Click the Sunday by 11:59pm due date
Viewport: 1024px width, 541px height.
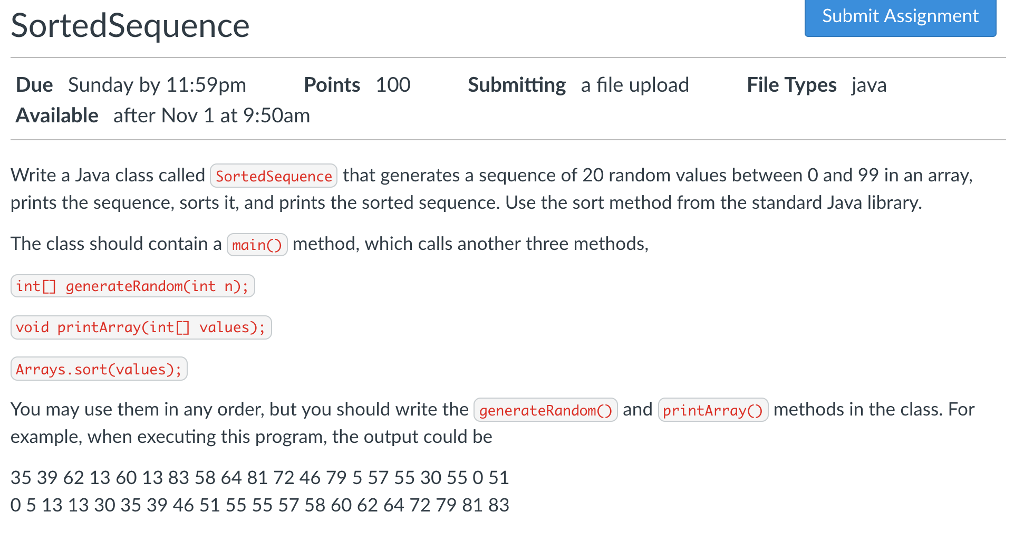point(157,85)
